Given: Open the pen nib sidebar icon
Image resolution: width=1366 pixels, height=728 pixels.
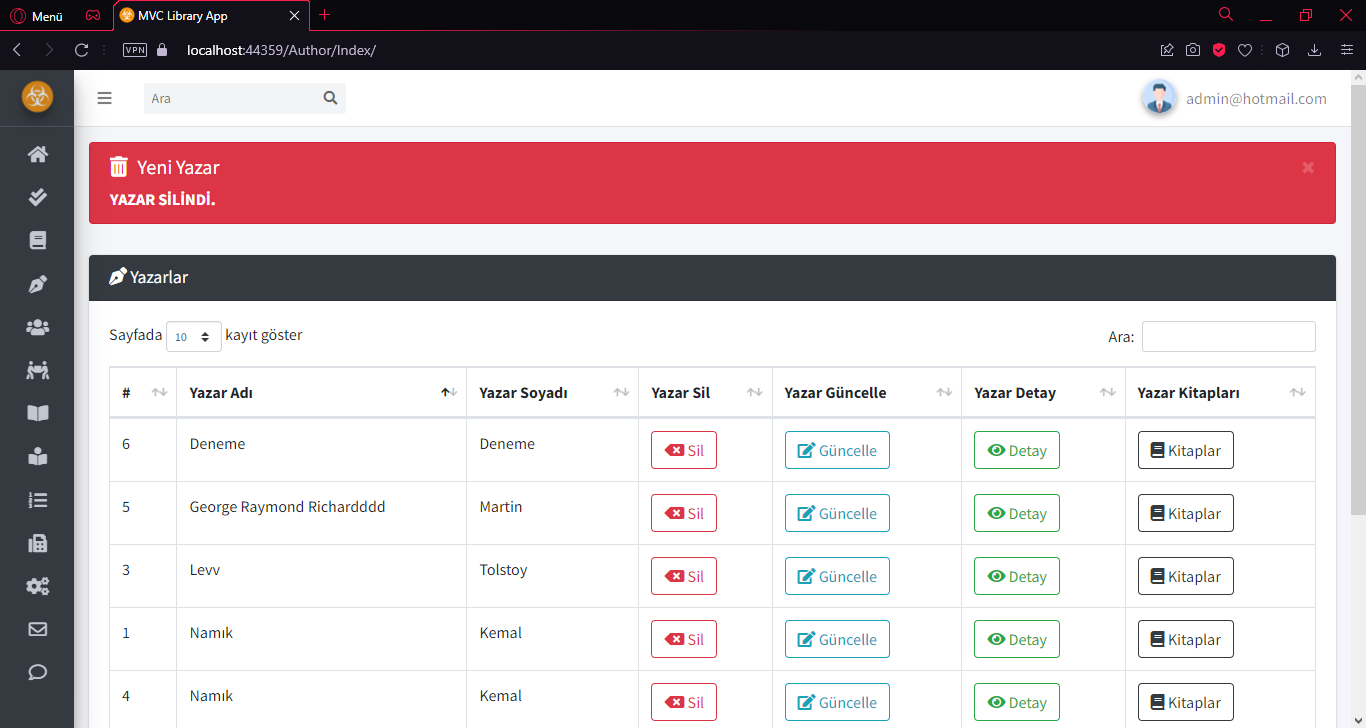Looking at the screenshot, I should (37, 284).
